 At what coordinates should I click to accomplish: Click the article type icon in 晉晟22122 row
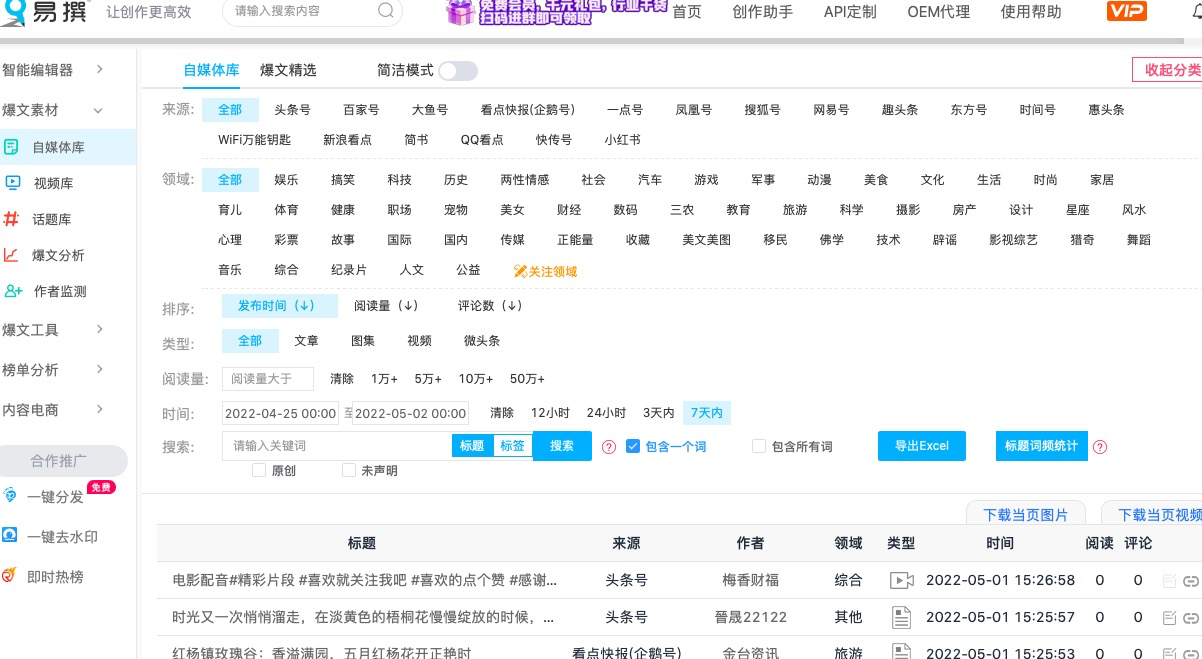(901, 617)
